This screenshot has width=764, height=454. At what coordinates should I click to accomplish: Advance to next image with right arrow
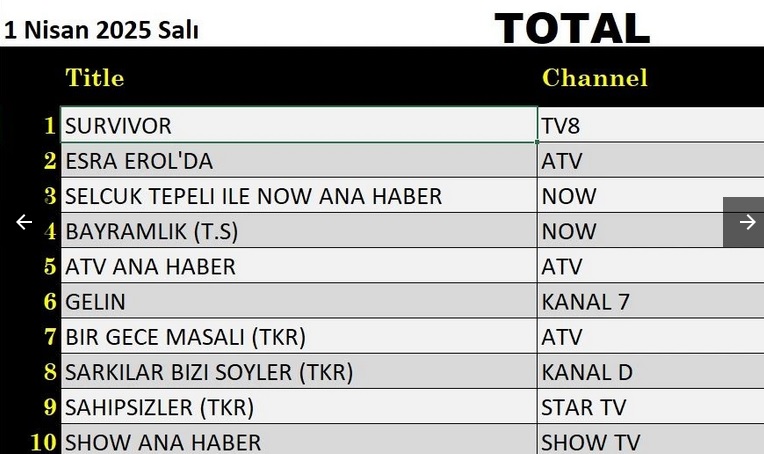[x=744, y=222]
